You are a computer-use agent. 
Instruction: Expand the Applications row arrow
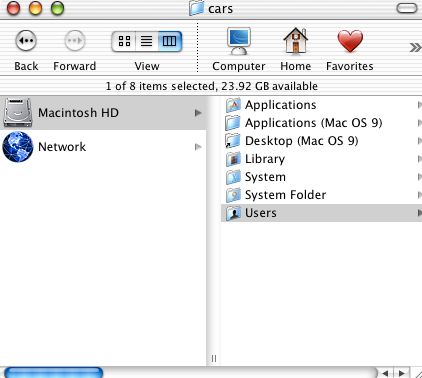point(419,105)
